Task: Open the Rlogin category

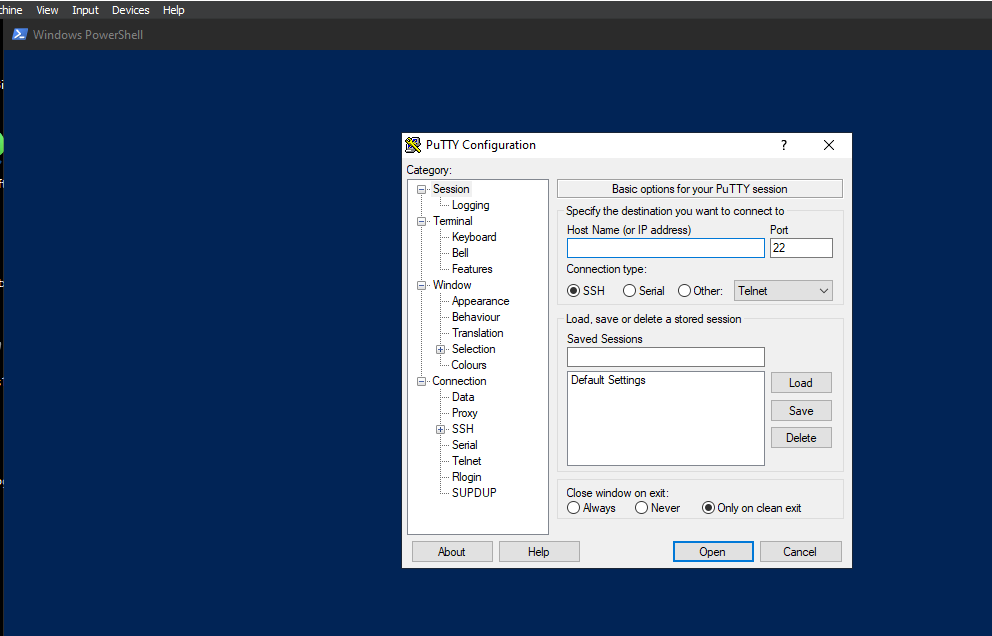Action: (x=466, y=477)
